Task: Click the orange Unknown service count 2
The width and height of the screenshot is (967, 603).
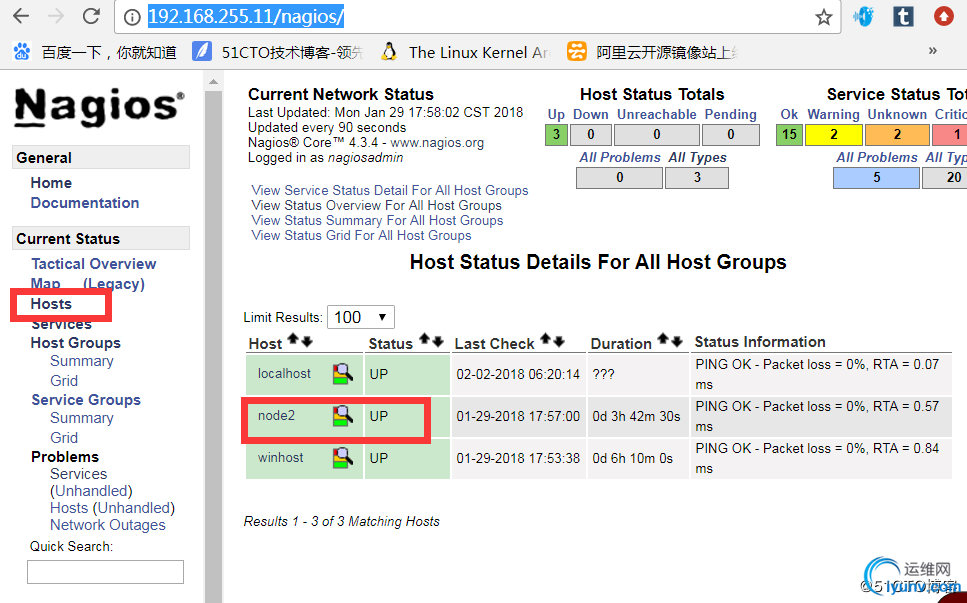Action: [897, 134]
